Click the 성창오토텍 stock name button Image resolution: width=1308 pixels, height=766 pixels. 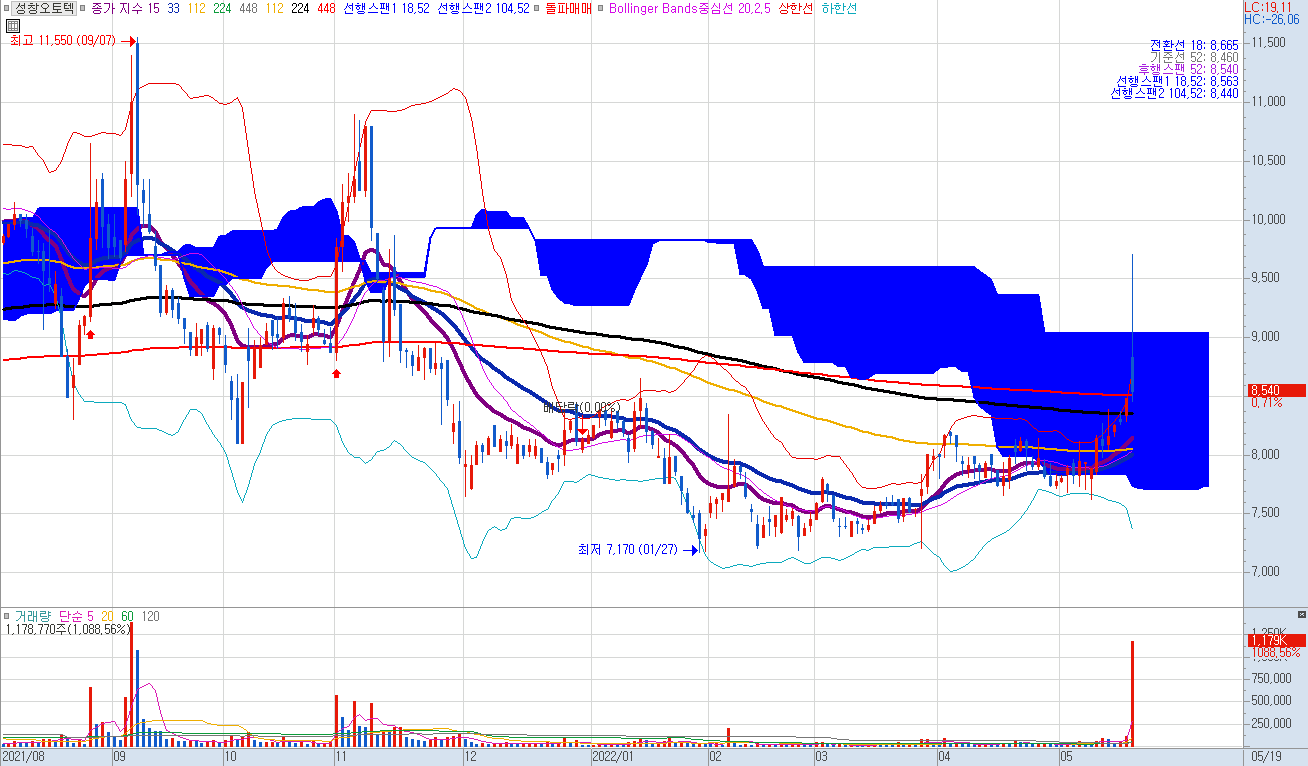pos(43,8)
